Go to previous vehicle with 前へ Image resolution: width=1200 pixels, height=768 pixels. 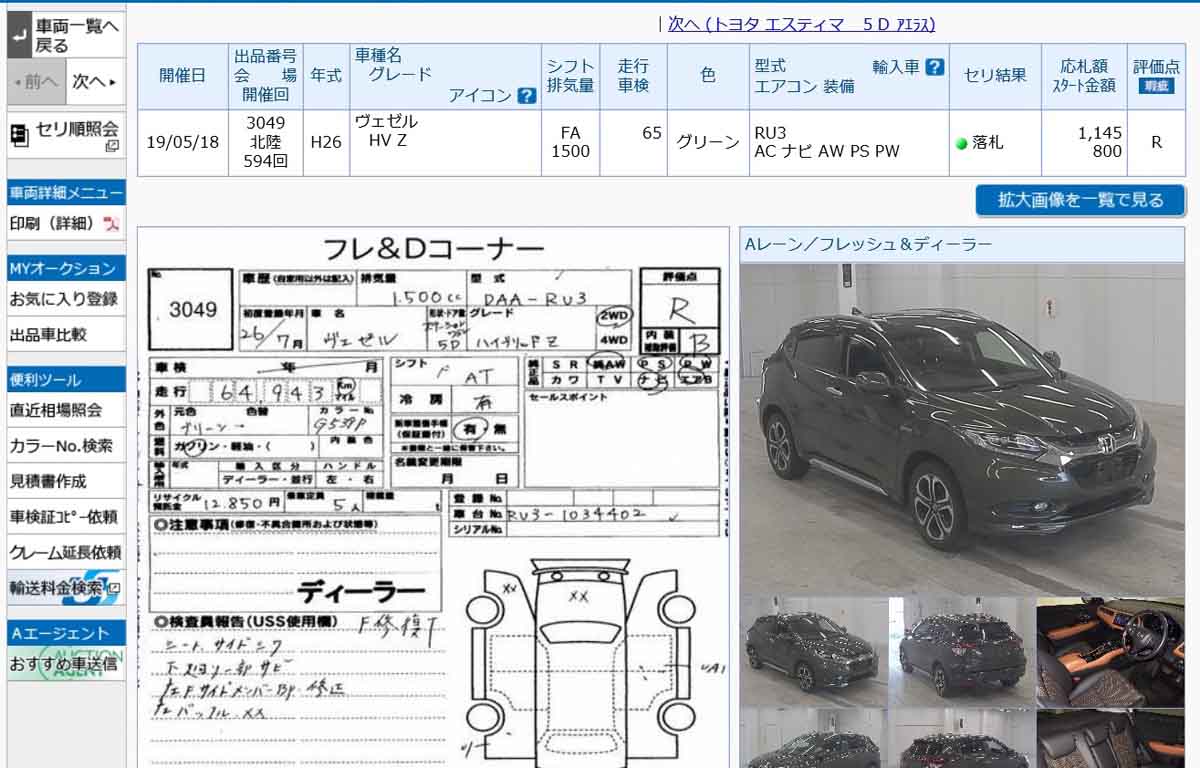click(36, 82)
